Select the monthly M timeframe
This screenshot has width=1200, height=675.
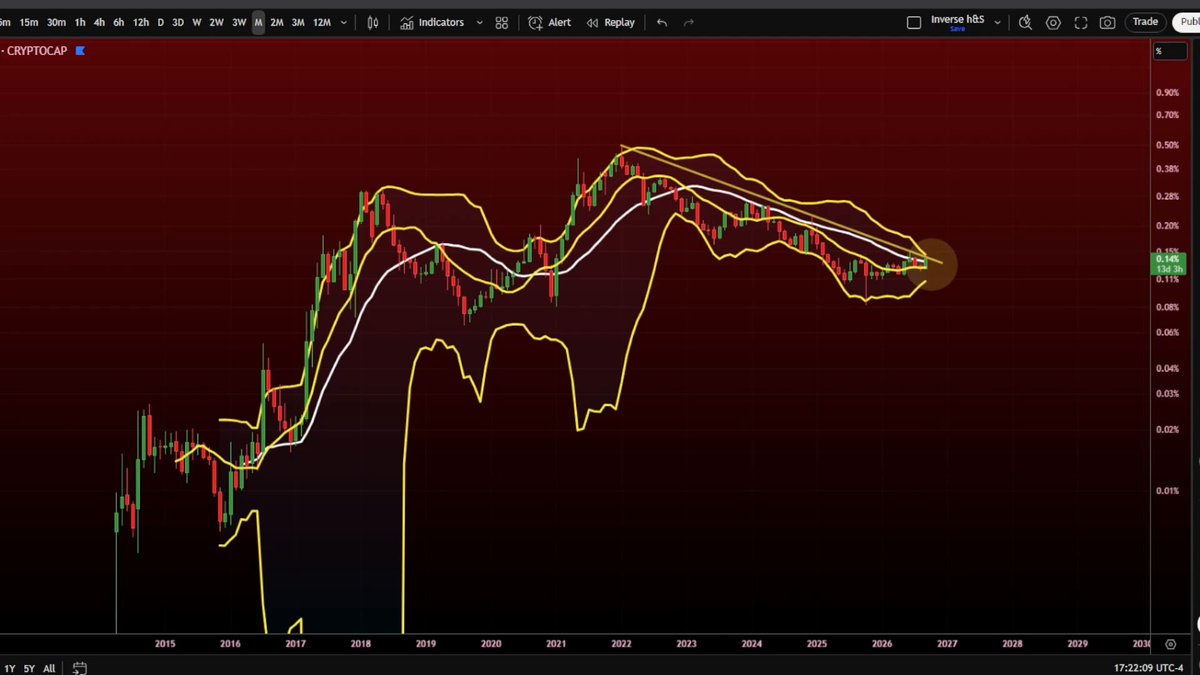(x=258, y=22)
